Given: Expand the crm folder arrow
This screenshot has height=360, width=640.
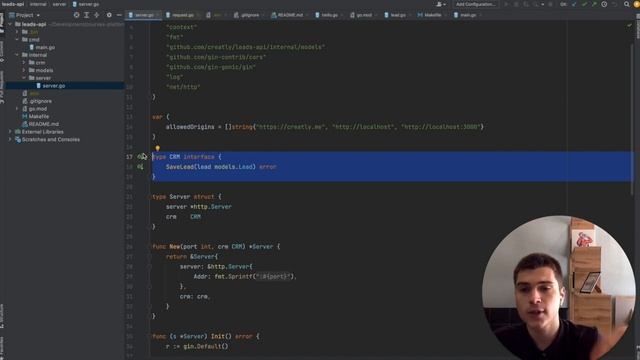Looking at the screenshot, I should [x=24, y=62].
